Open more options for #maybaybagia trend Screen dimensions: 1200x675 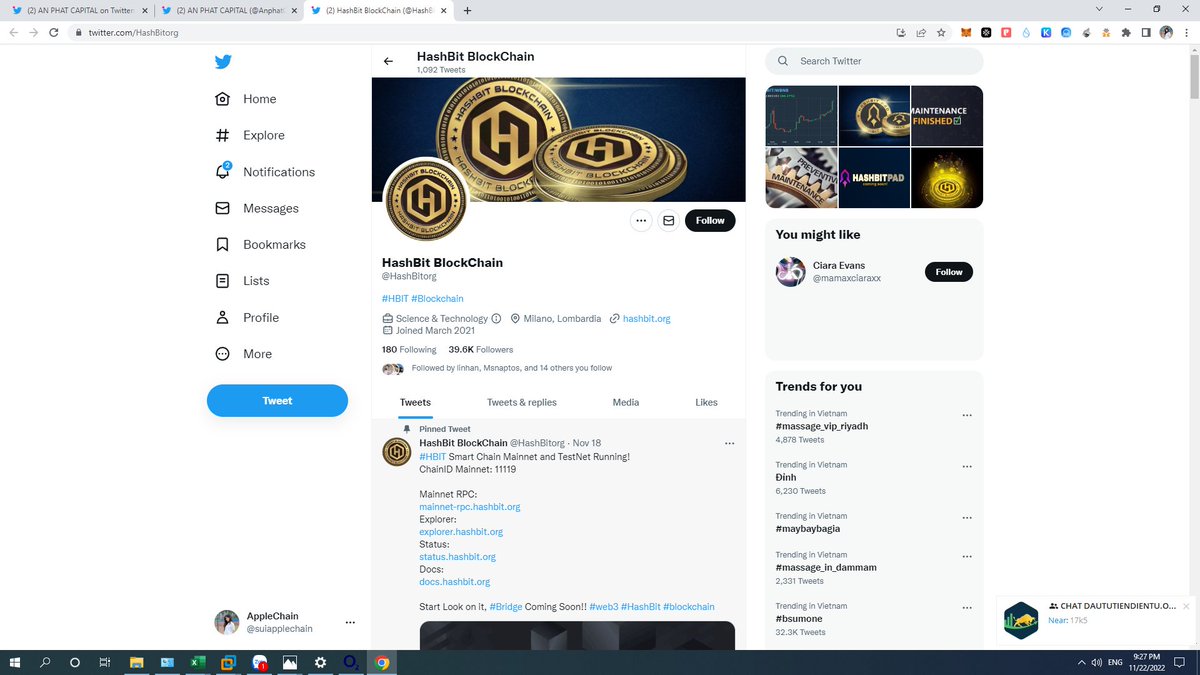(966, 518)
